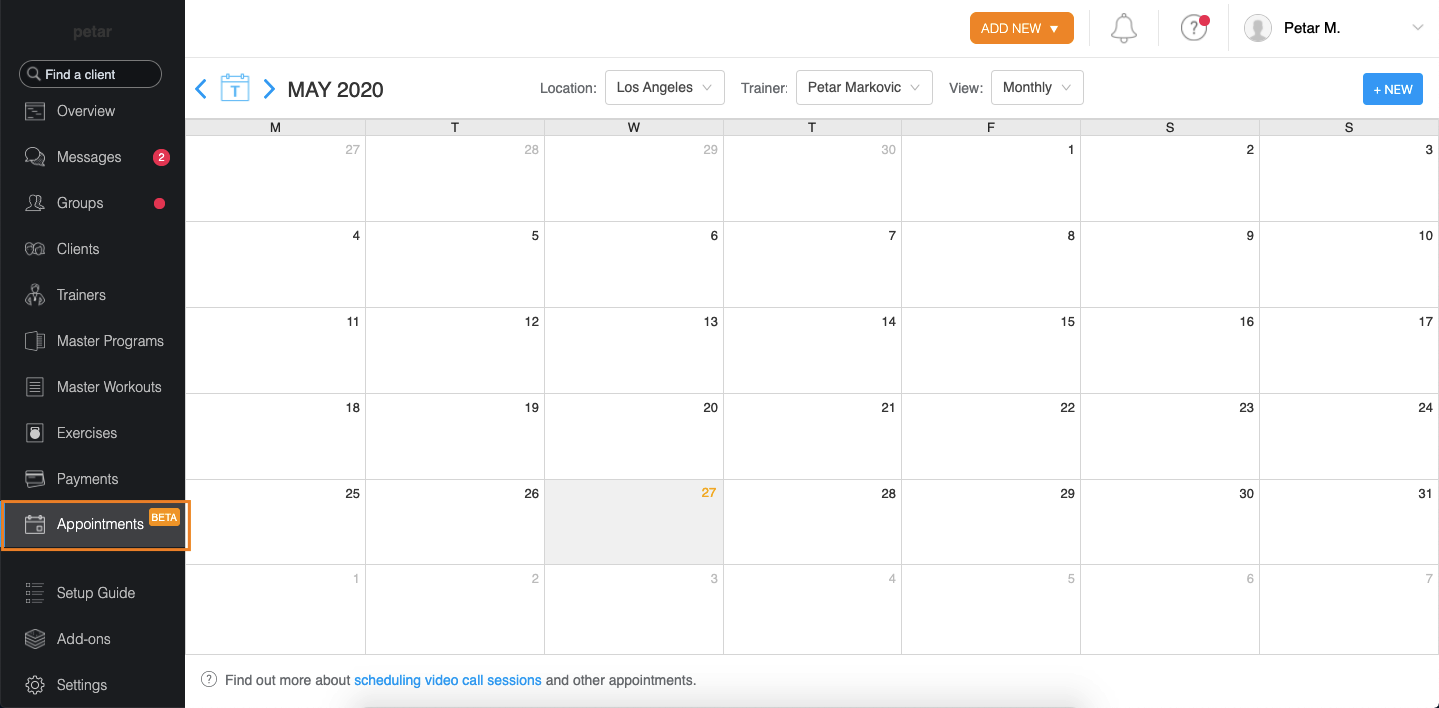The width and height of the screenshot is (1439, 708).
Task: Click the Exercises kettlebell icon
Action: tap(35, 433)
